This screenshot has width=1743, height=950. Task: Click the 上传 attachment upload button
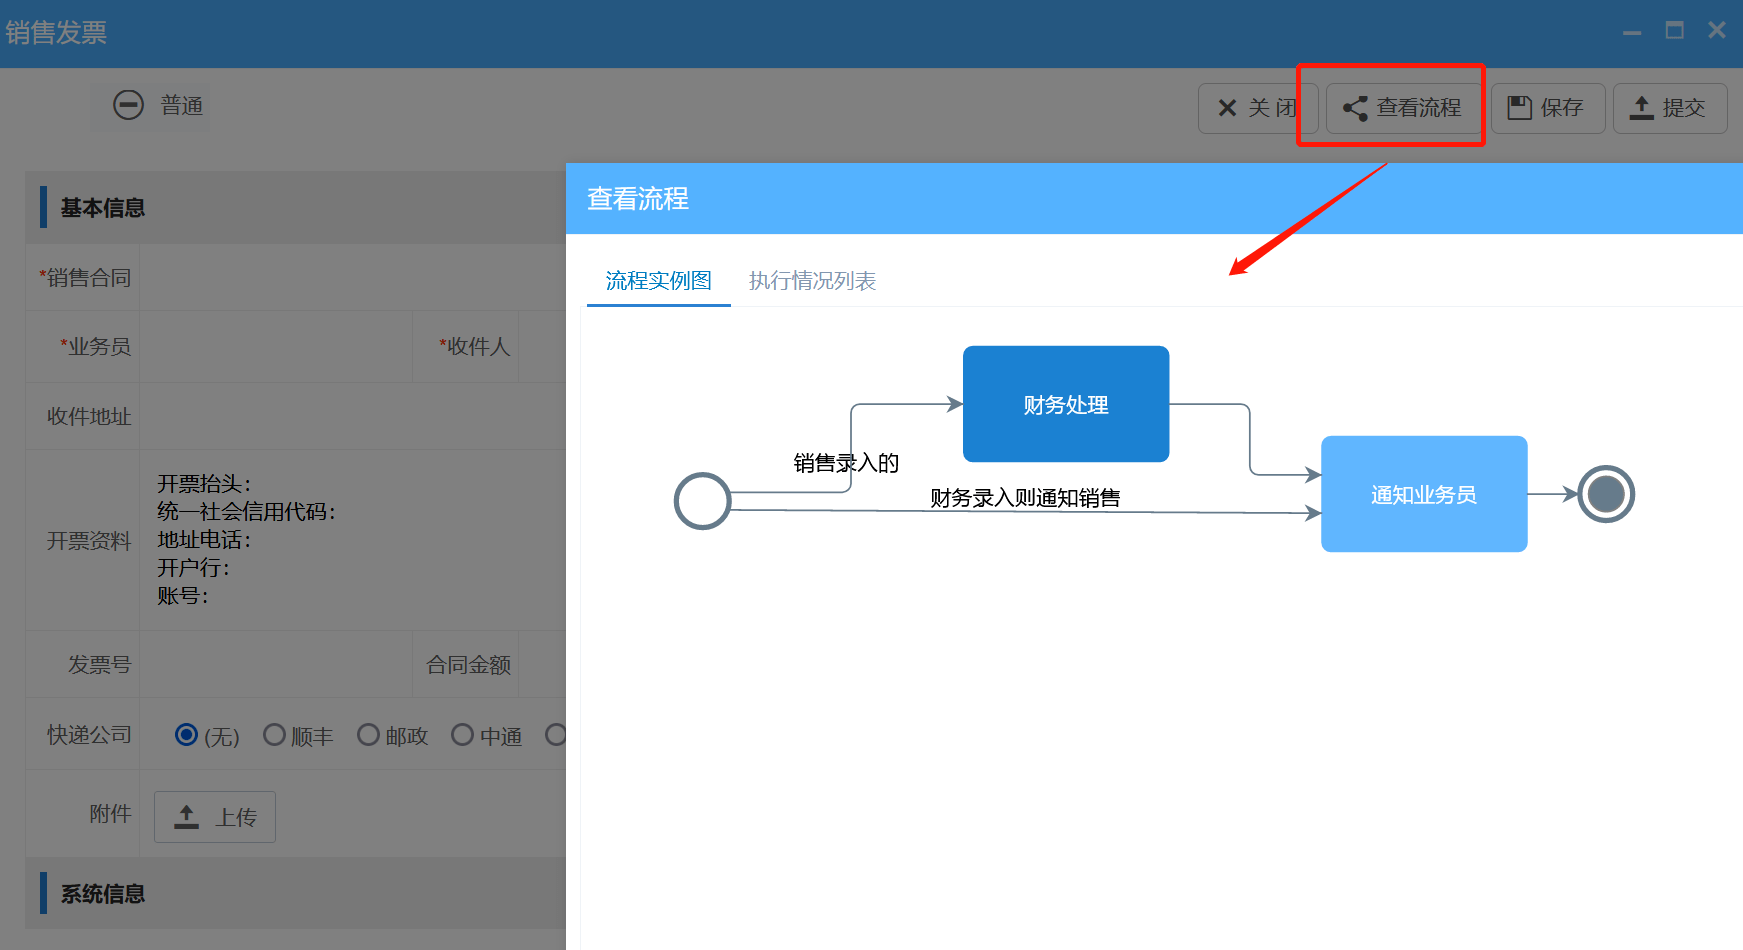(215, 817)
